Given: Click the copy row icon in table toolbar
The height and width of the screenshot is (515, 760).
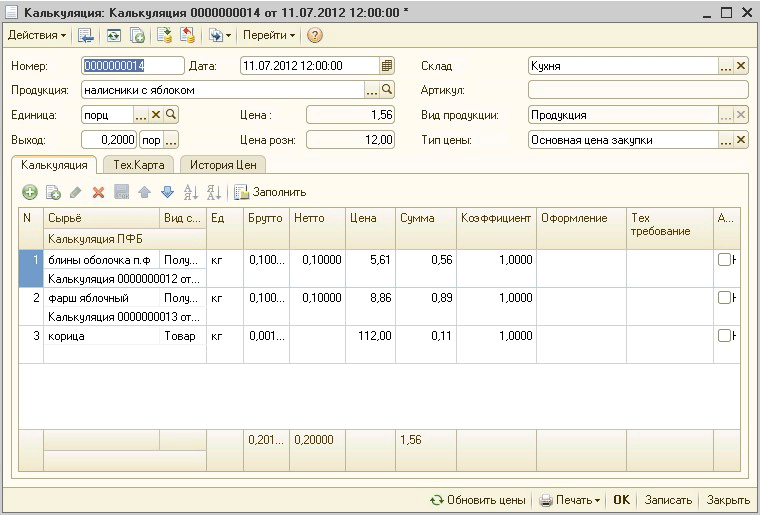Looking at the screenshot, I should coord(53,192).
